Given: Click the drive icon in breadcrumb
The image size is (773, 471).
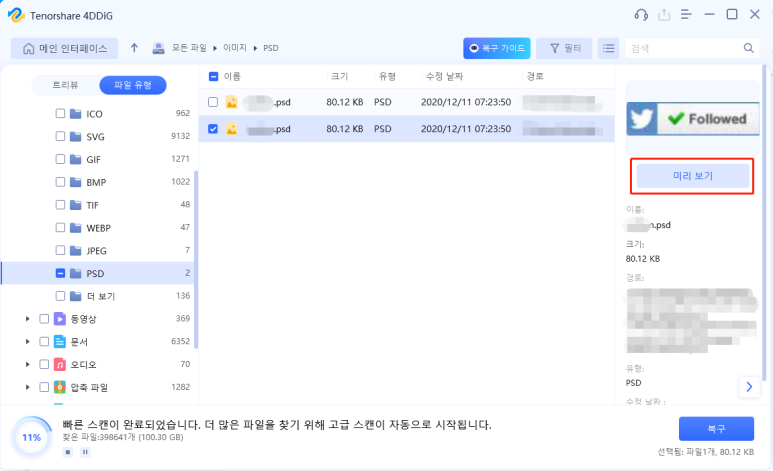Looking at the screenshot, I should pos(158,48).
